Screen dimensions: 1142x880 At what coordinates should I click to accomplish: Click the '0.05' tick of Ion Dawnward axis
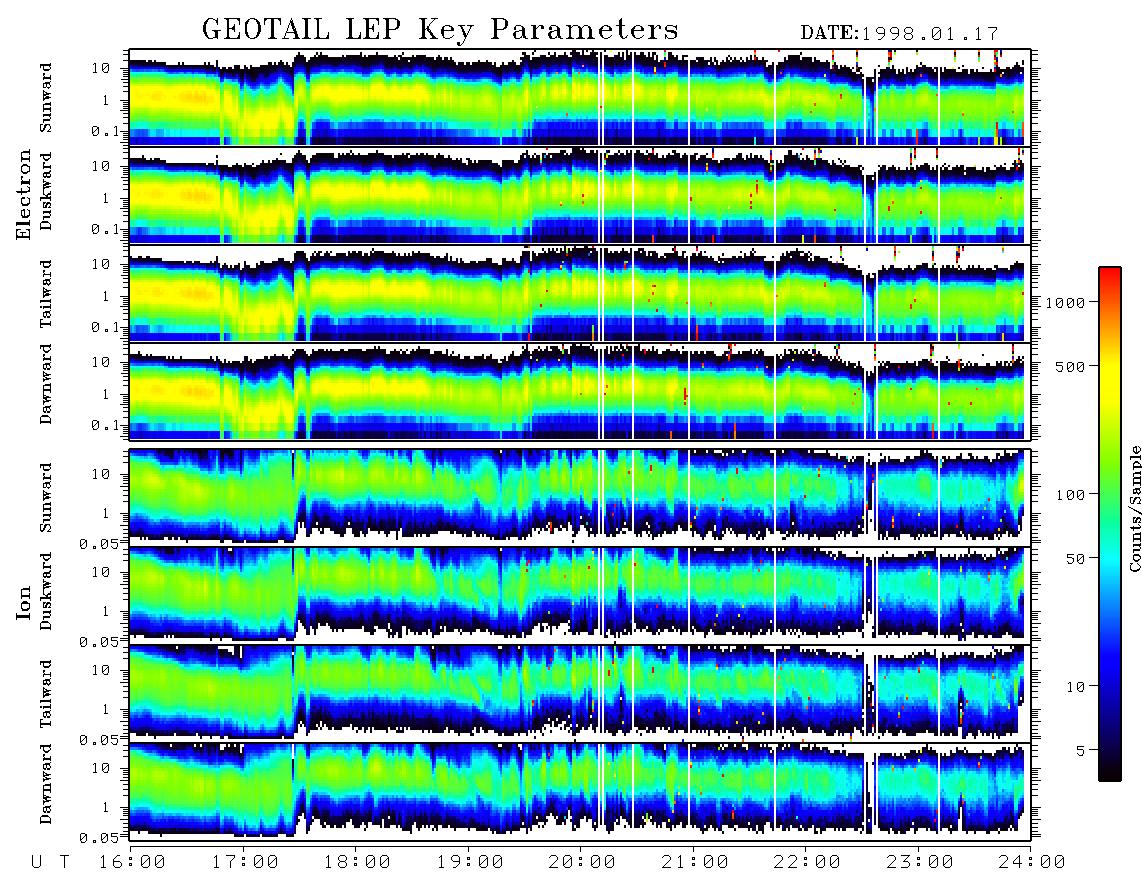point(99,838)
